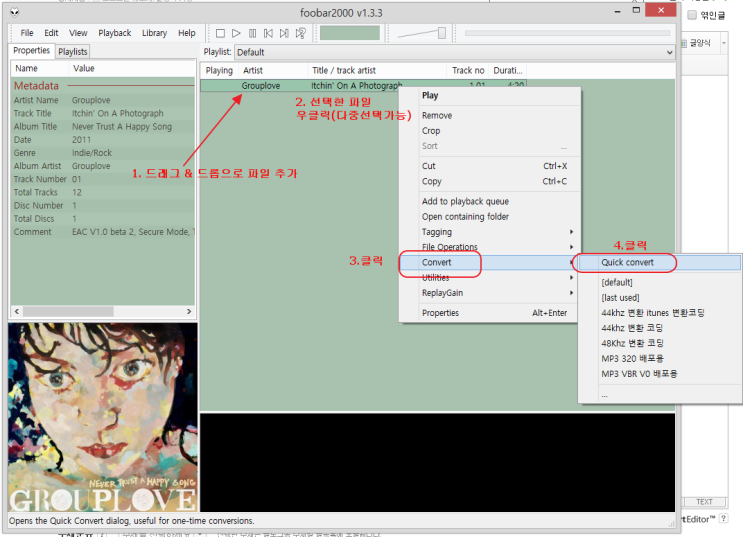This screenshot has width=743, height=537.
Task: Expand the File Operations submenu
Action: point(490,247)
